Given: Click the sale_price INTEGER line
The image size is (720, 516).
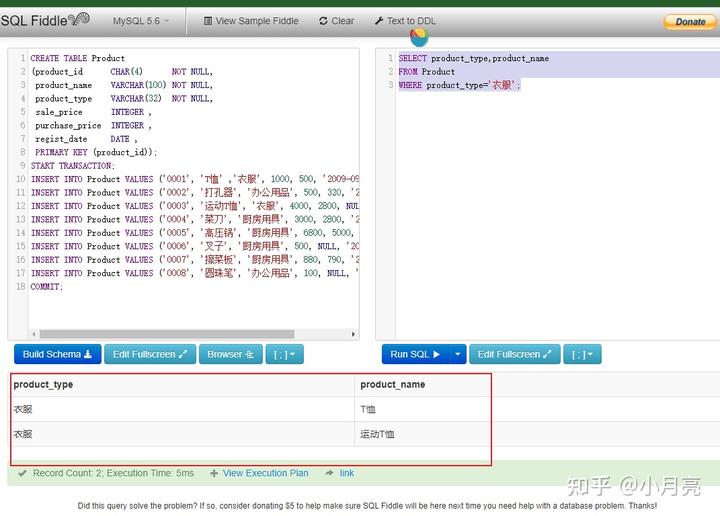Looking at the screenshot, I should pyautogui.click(x=93, y=112).
